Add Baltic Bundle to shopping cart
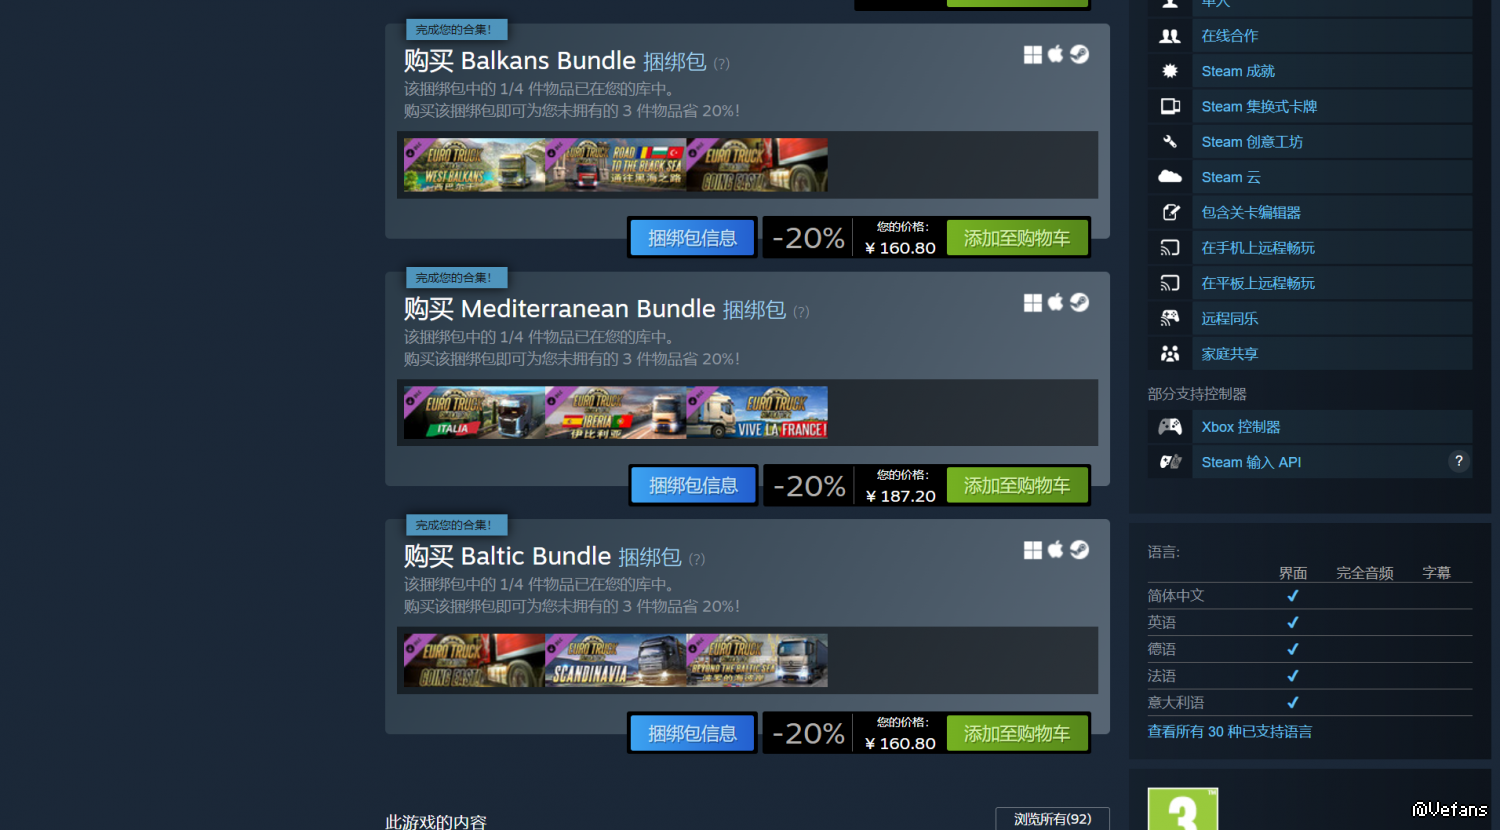The height and width of the screenshot is (830, 1500). click(1017, 733)
